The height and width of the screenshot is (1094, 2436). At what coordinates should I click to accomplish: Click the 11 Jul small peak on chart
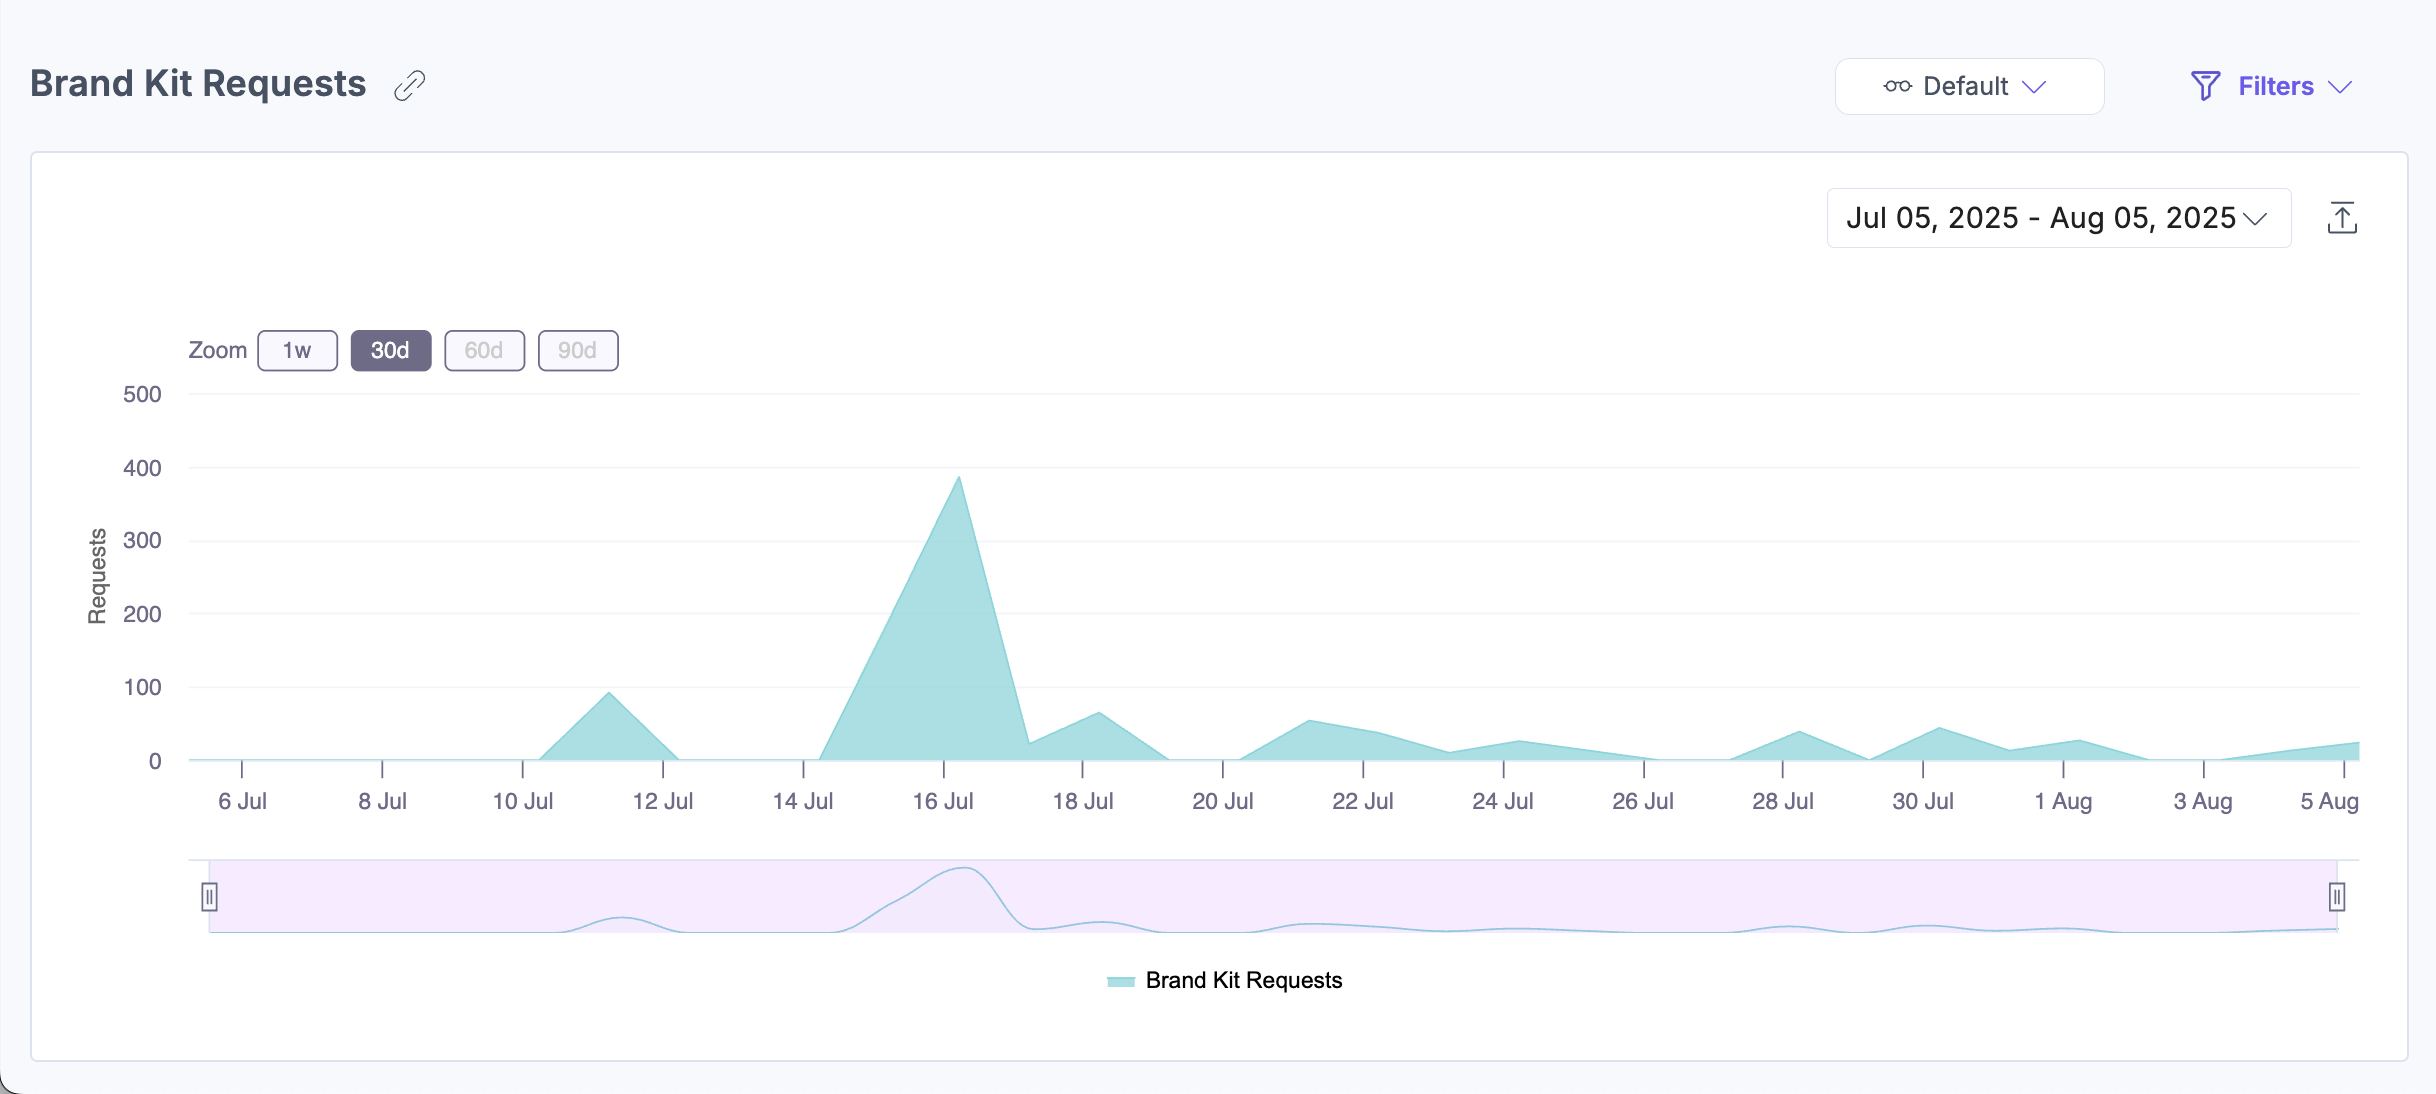[609, 694]
